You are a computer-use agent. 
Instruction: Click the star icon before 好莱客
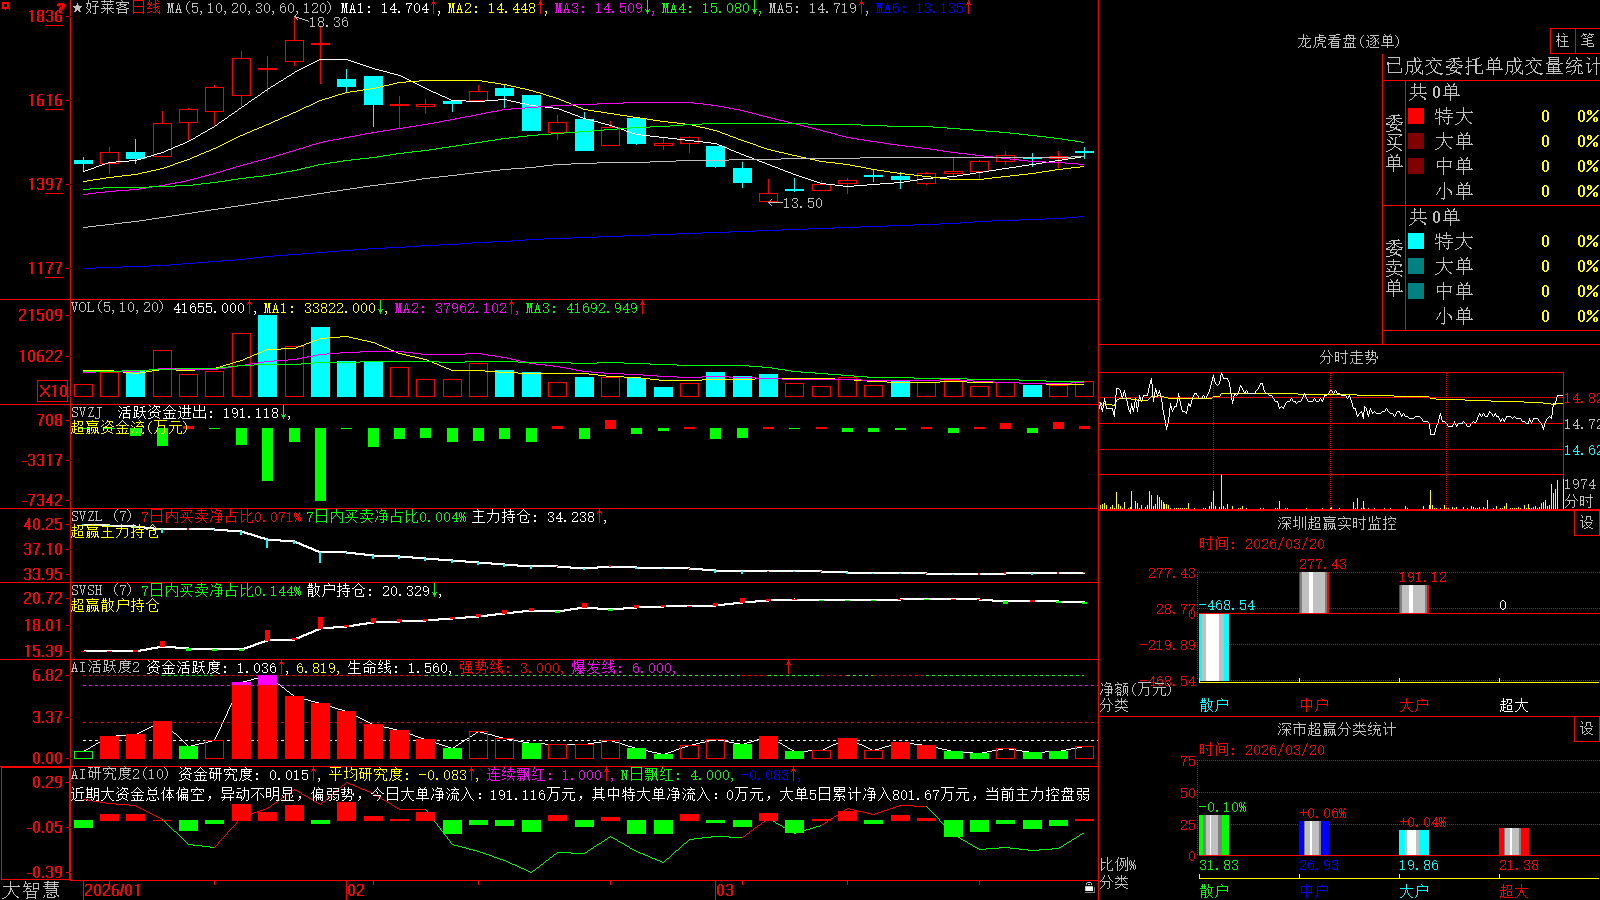[x=78, y=8]
